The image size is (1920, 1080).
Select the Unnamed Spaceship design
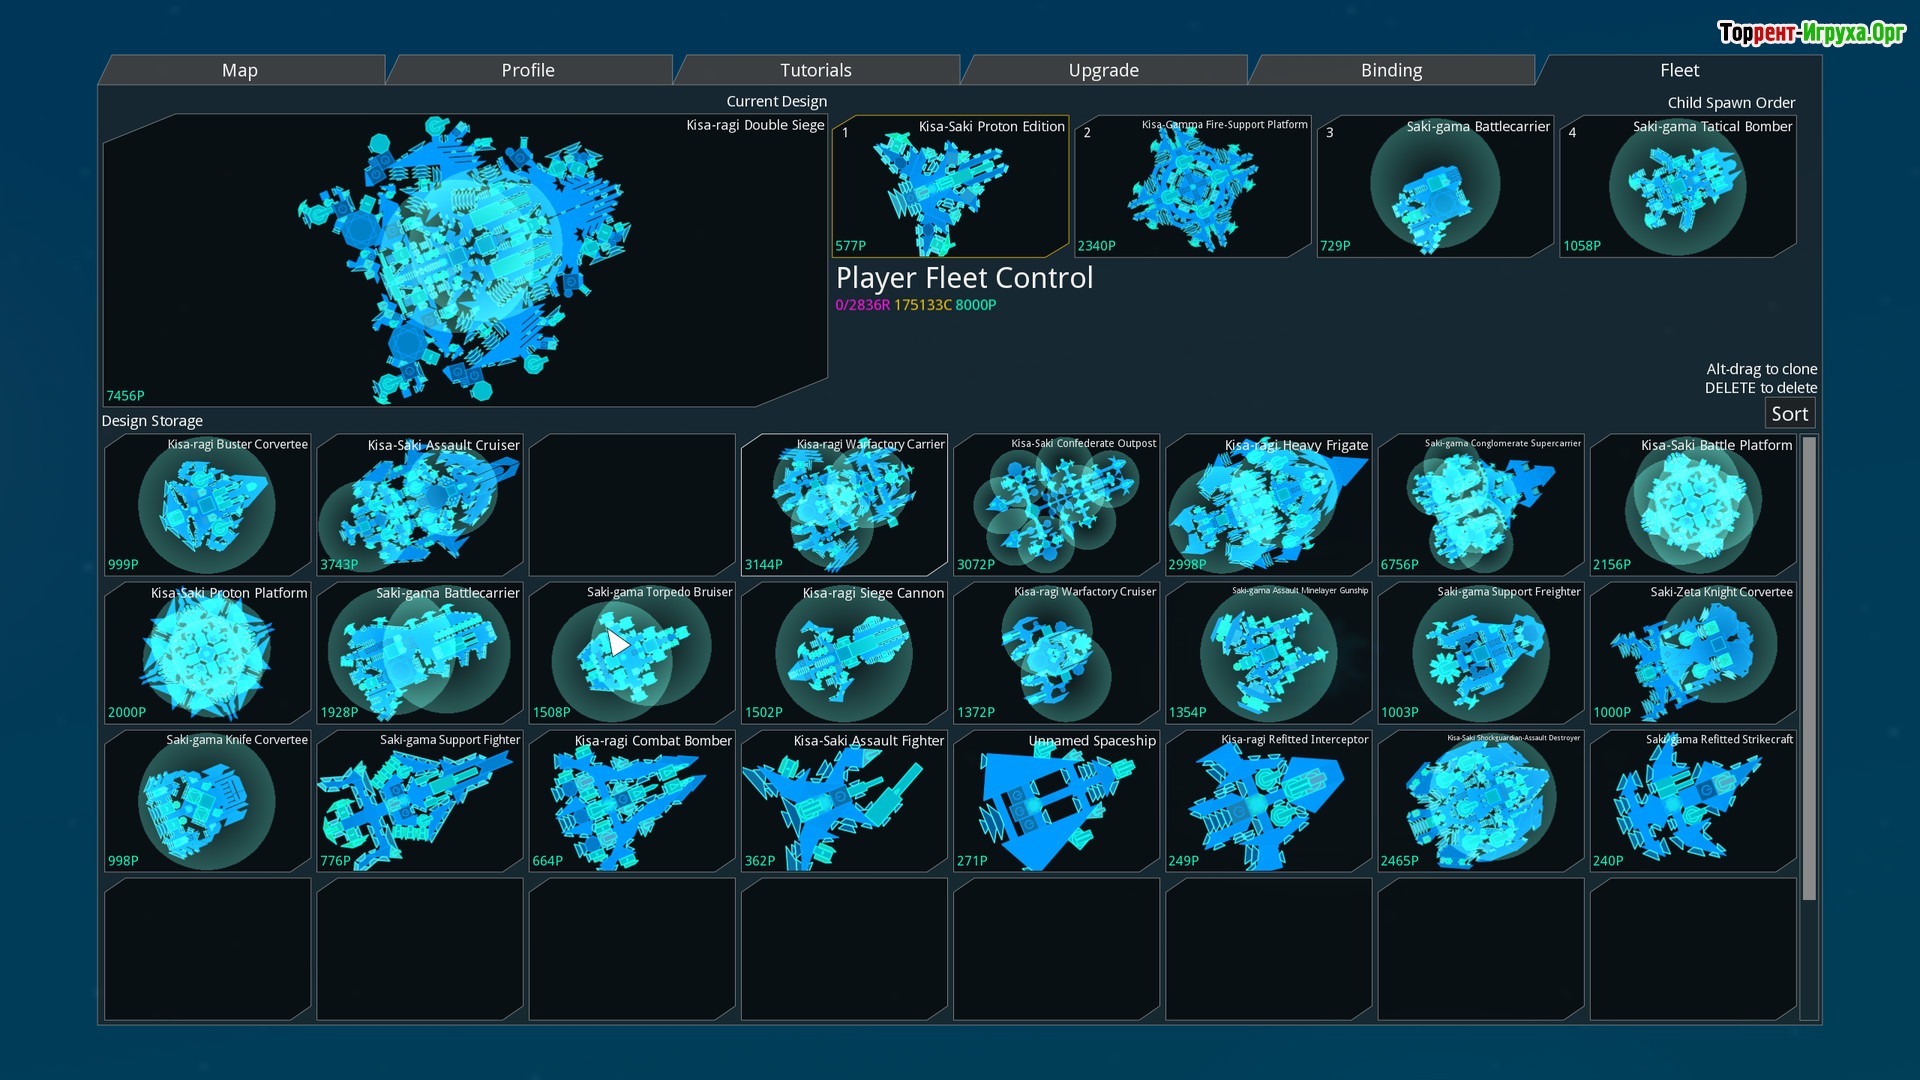pos(1056,801)
